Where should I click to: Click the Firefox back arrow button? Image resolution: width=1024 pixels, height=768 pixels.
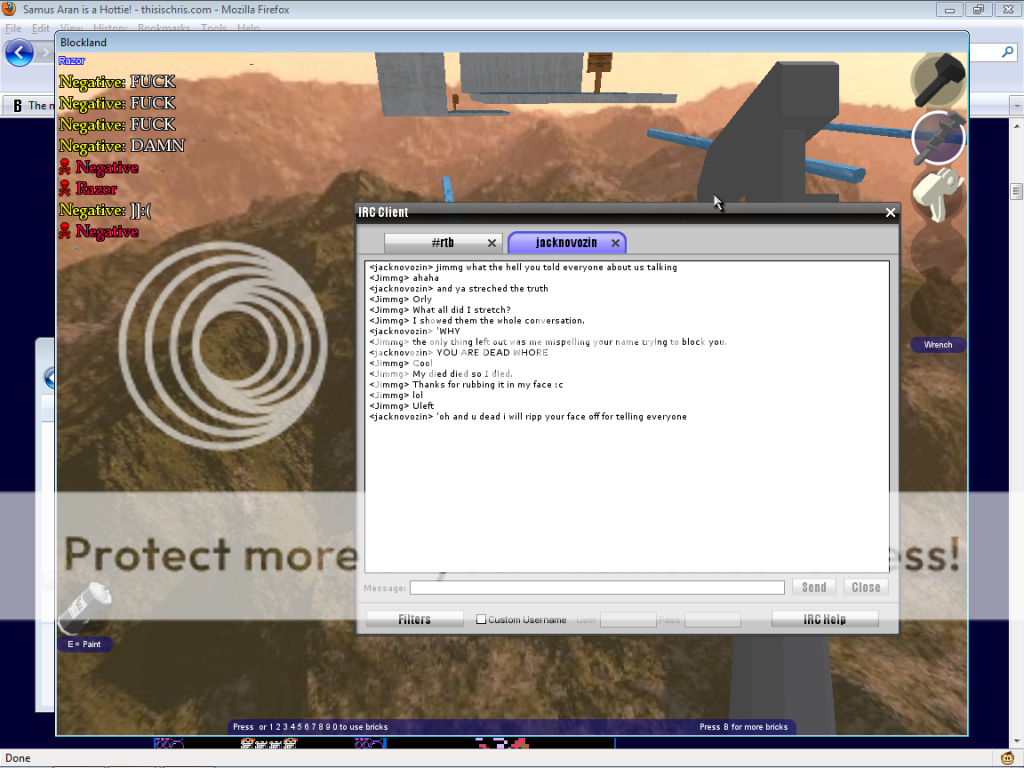19,52
